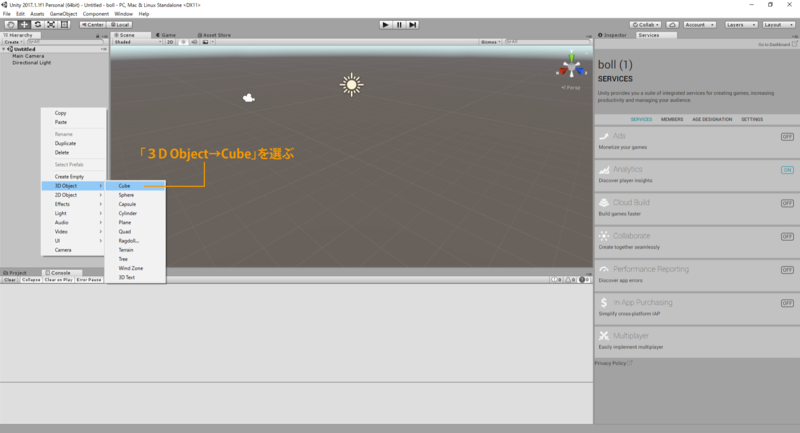Click the Pause button
Viewport: 800px width, 433px height.
tap(399, 24)
